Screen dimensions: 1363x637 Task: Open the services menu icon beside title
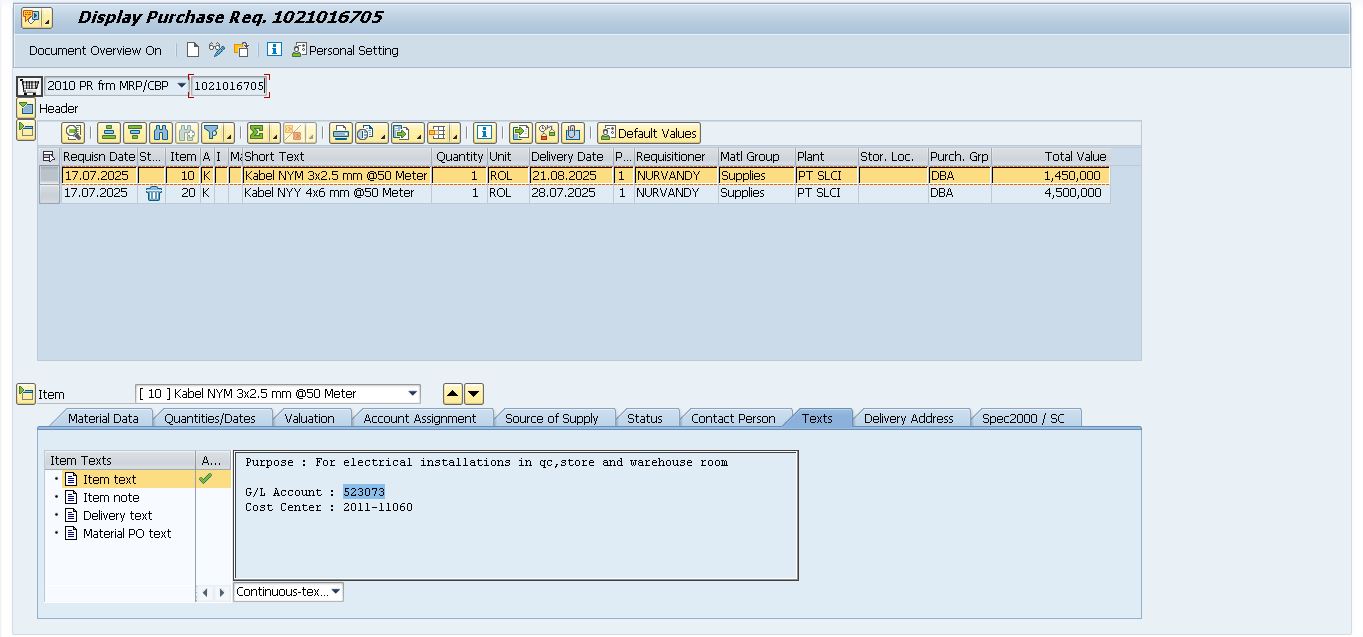(x=37, y=17)
